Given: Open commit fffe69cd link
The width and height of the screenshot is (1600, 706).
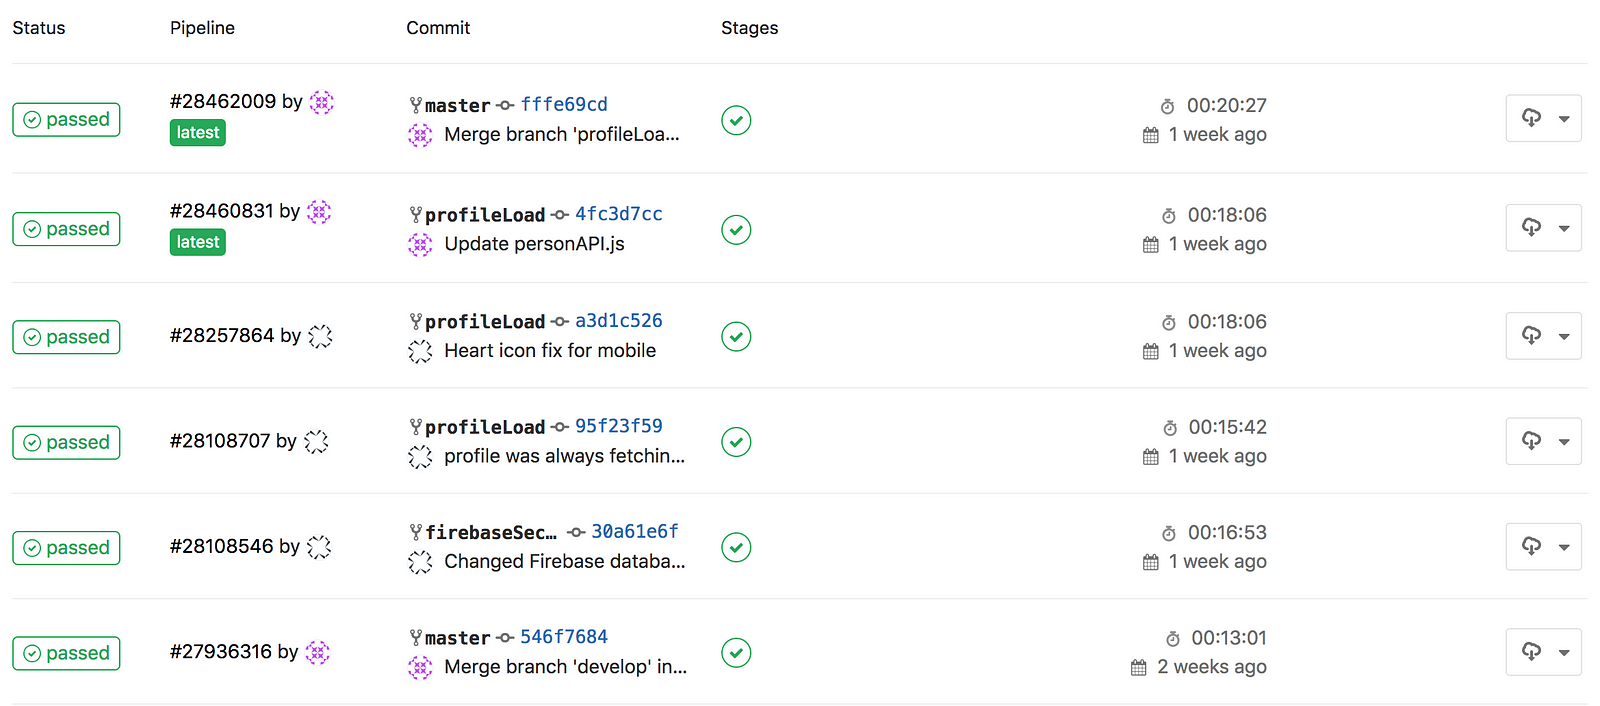Looking at the screenshot, I should pyautogui.click(x=564, y=104).
